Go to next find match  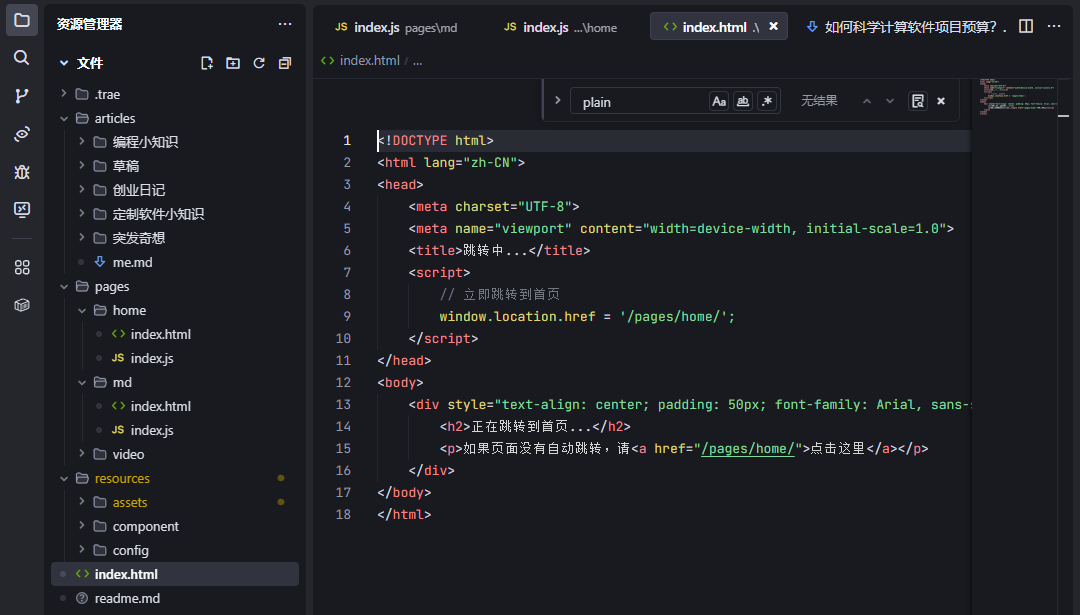(890, 101)
